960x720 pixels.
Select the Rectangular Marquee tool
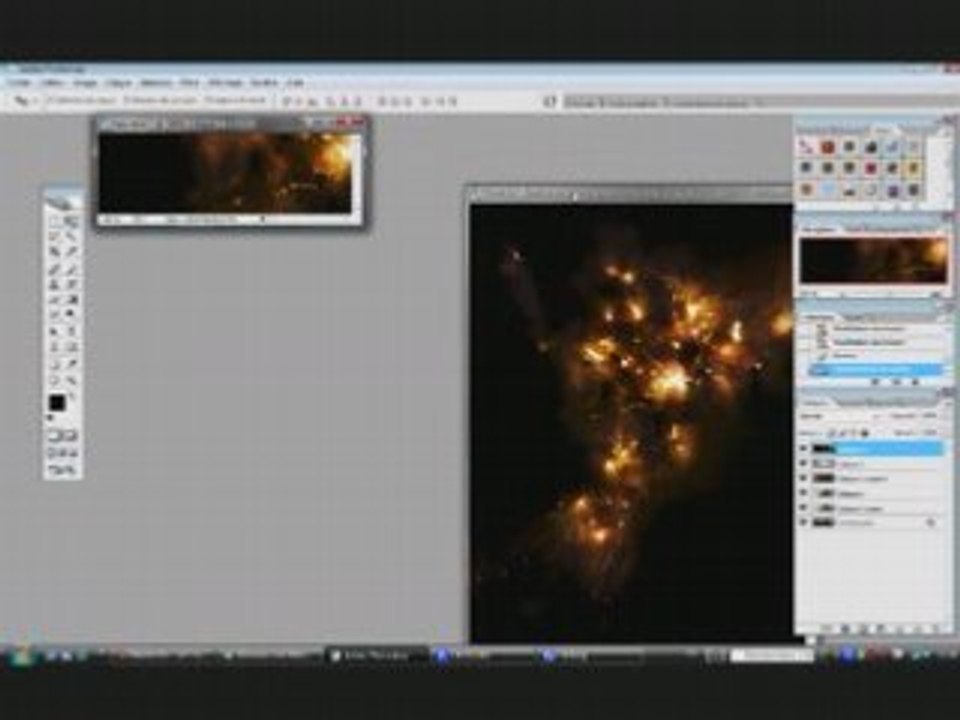[x=55, y=221]
